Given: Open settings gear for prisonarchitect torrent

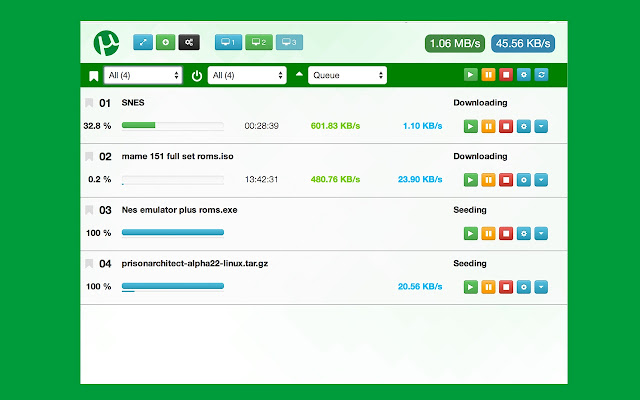Looking at the screenshot, I should (x=524, y=287).
